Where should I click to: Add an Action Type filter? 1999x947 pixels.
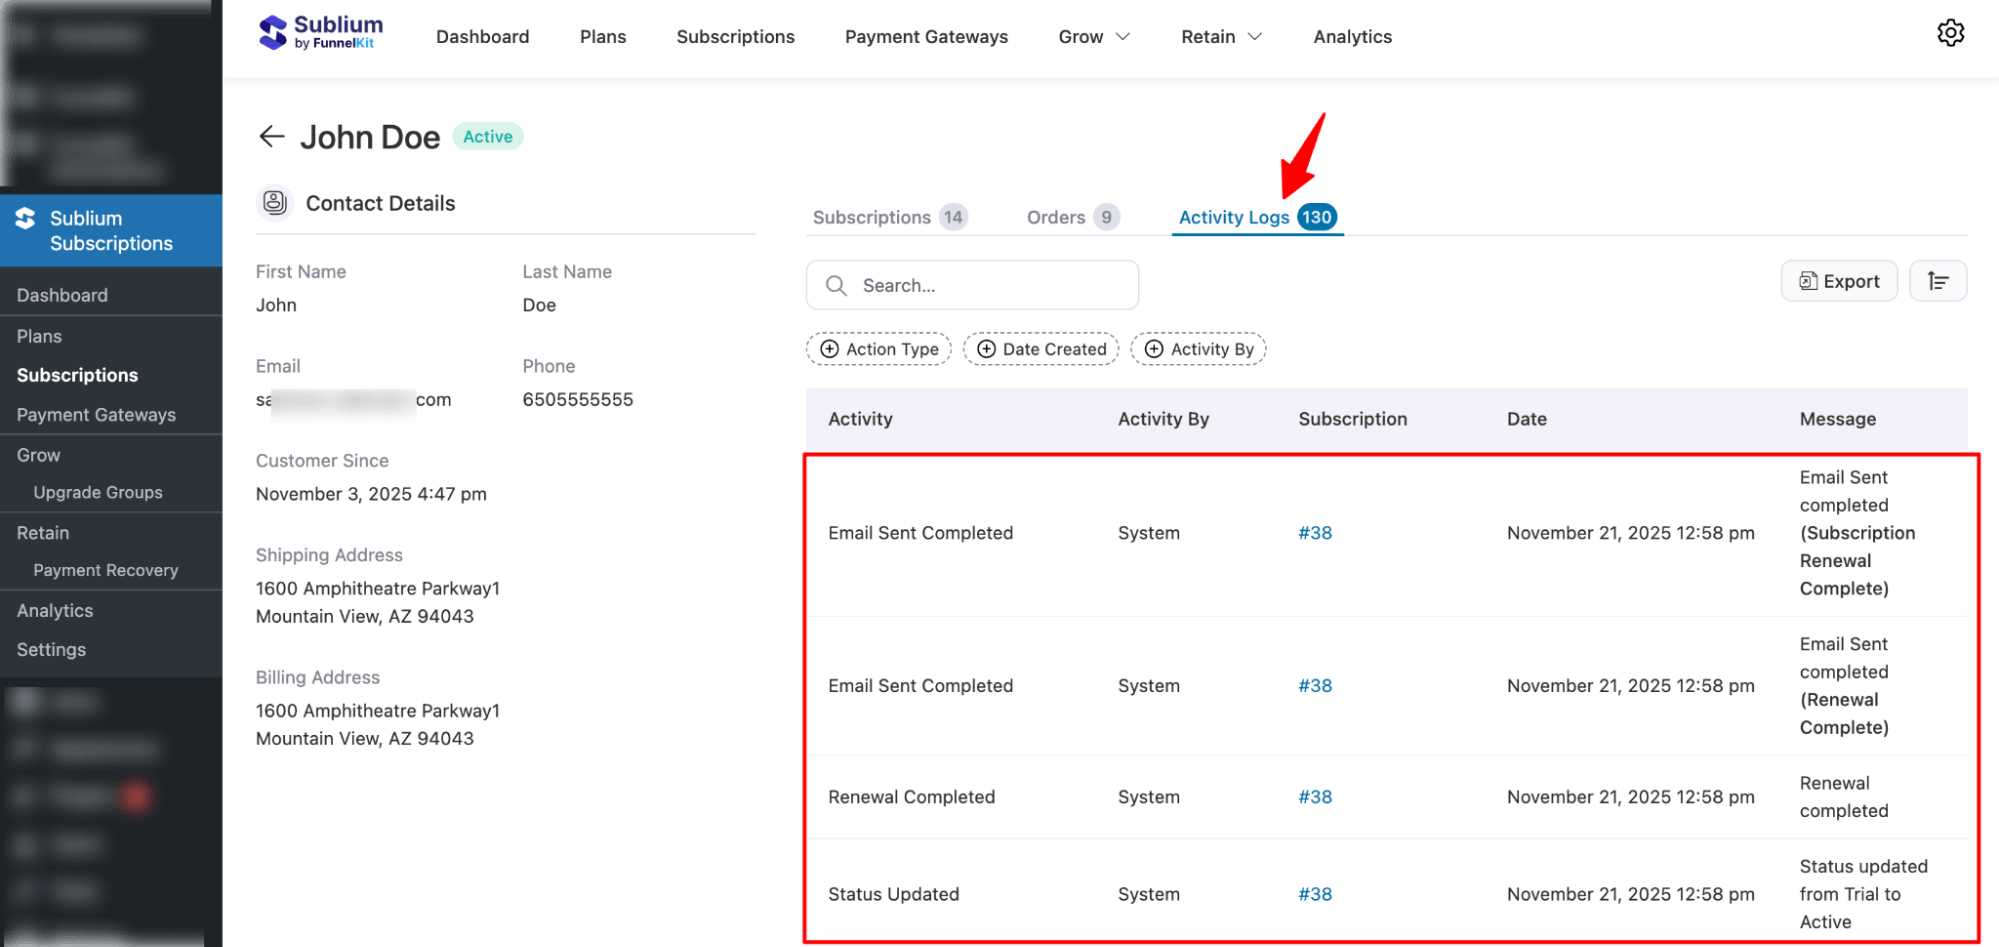click(879, 349)
